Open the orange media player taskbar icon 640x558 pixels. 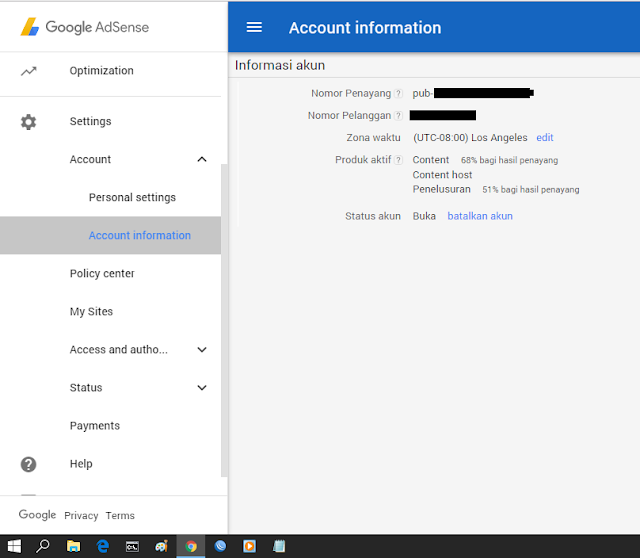[x=249, y=546]
